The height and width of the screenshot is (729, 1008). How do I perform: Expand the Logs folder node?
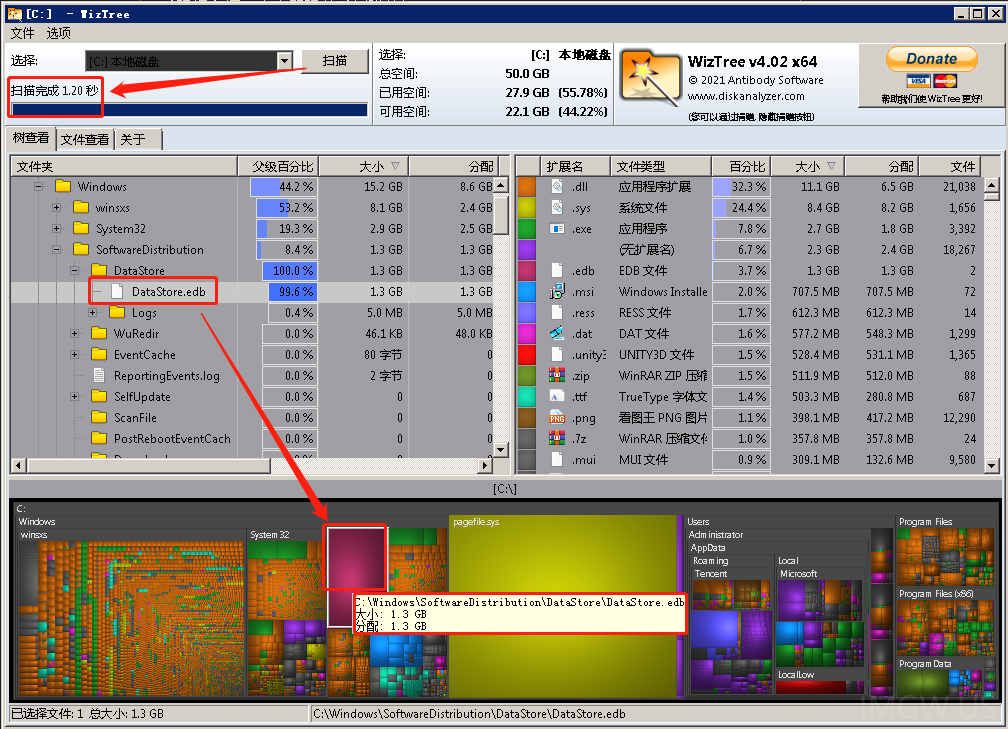tap(93, 312)
